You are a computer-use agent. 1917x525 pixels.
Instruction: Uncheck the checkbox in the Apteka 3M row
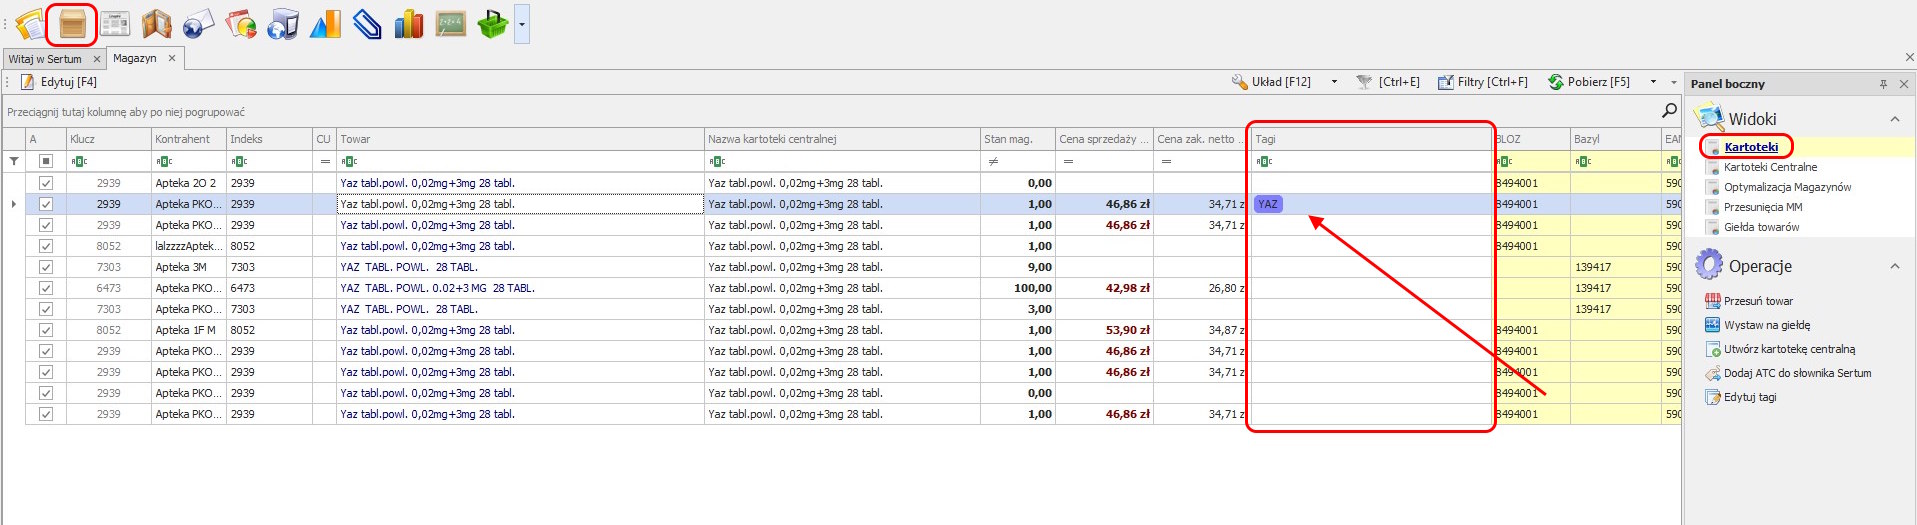tap(46, 267)
